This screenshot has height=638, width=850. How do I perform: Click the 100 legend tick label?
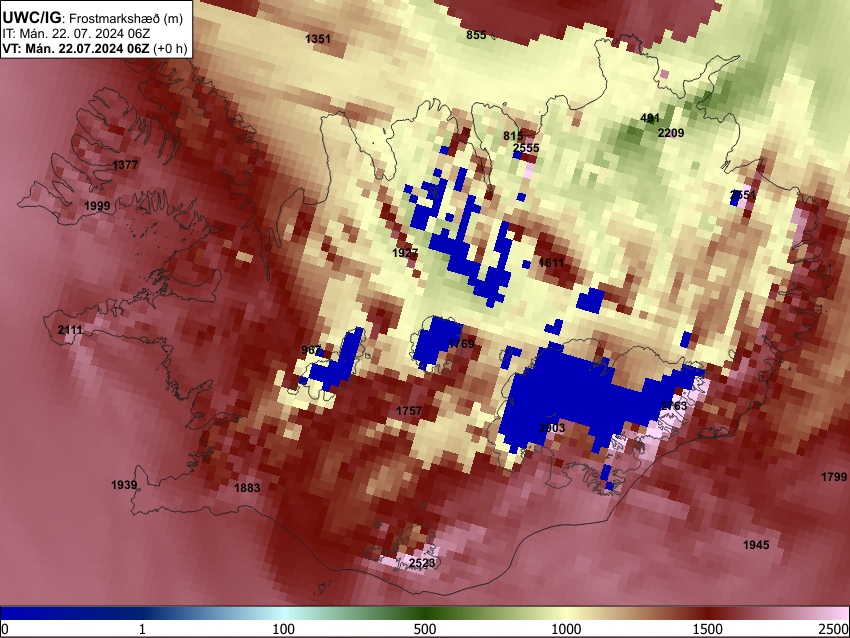point(284,629)
